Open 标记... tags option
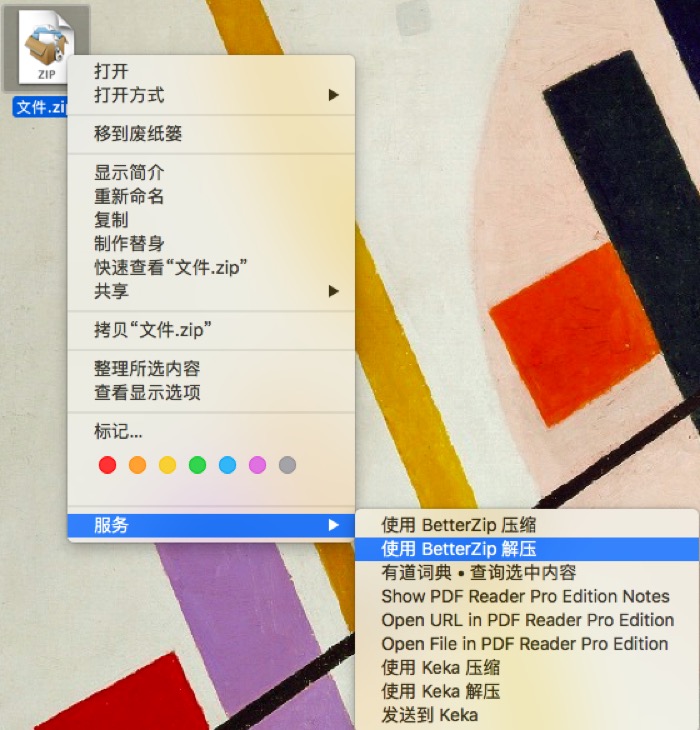 click(118, 432)
